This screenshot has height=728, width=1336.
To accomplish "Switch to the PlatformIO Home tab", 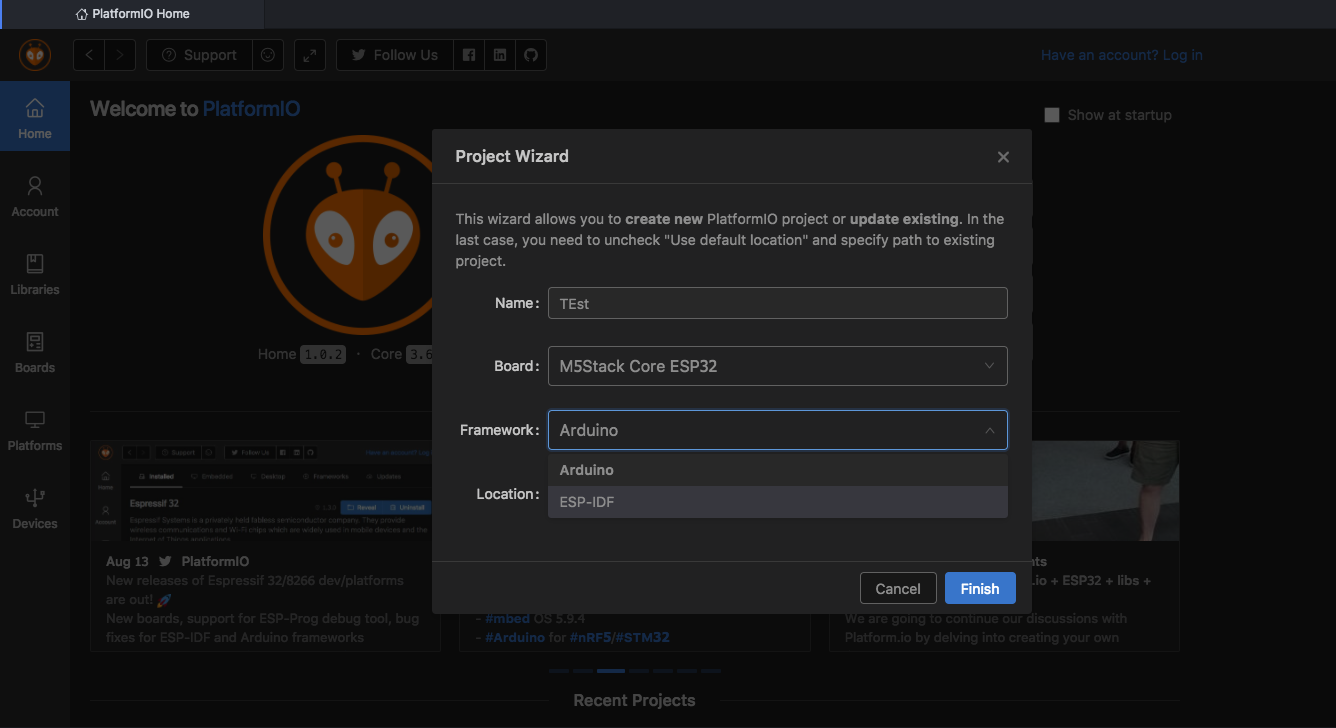I will point(132,14).
